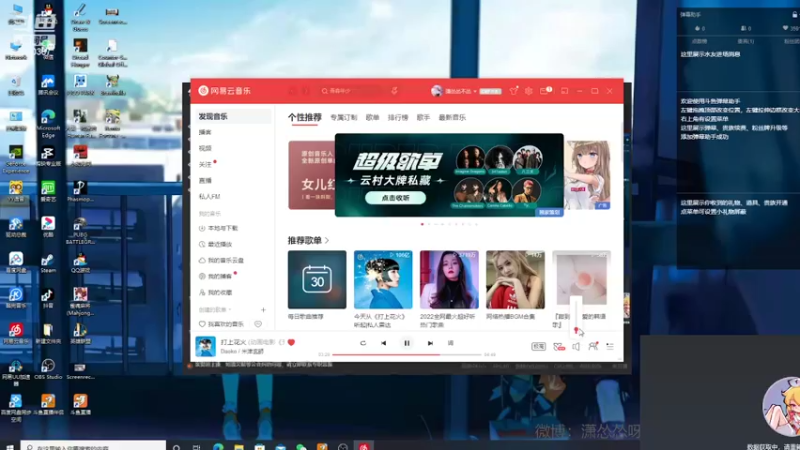Open the user avatar profile
This screenshot has width=800, height=450.
pos(436,91)
